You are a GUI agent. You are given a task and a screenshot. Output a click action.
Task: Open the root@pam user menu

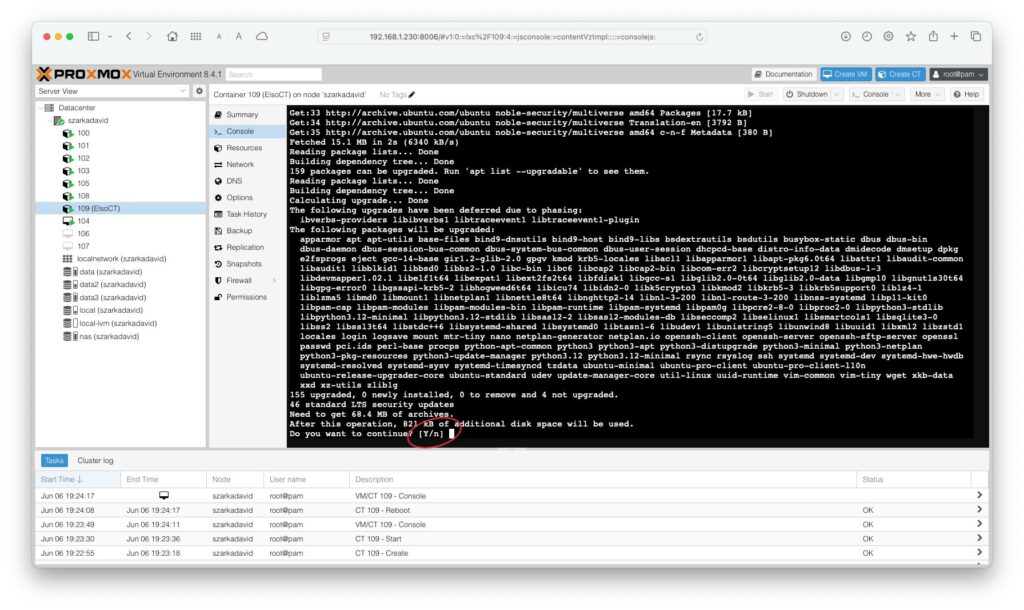coord(958,74)
